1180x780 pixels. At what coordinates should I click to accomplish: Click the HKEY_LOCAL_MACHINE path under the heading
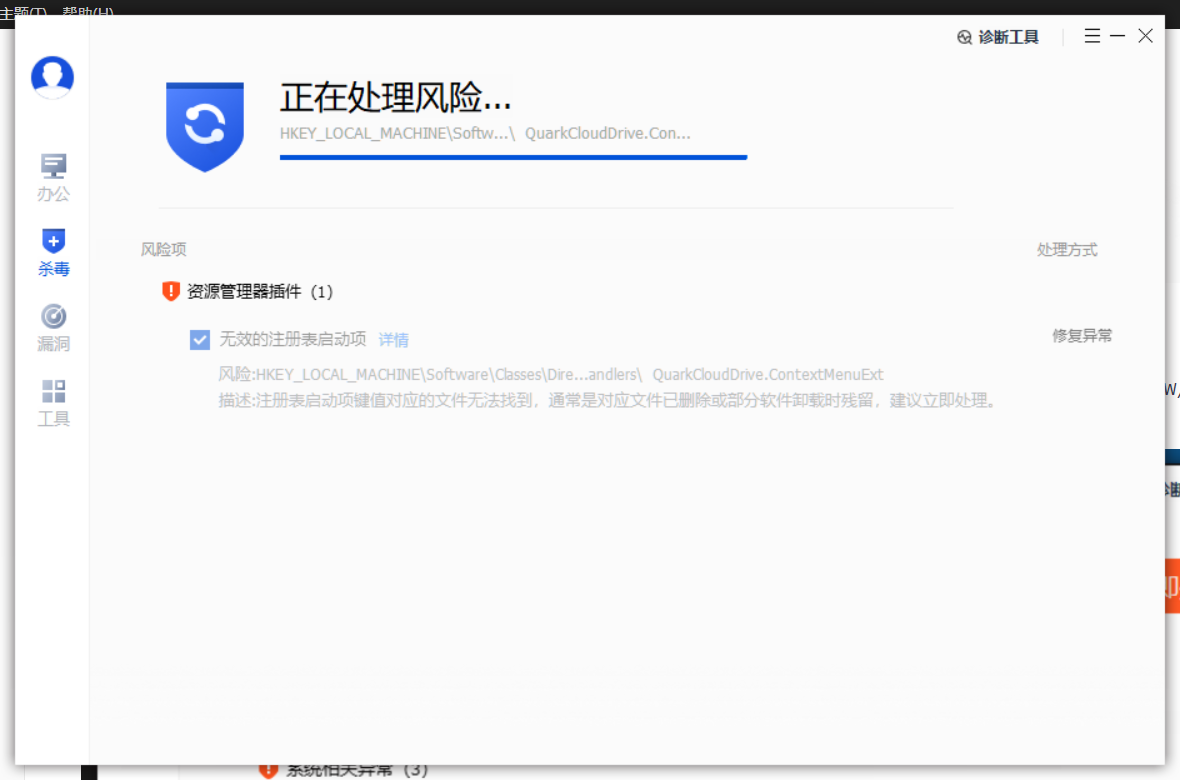(x=485, y=133)
